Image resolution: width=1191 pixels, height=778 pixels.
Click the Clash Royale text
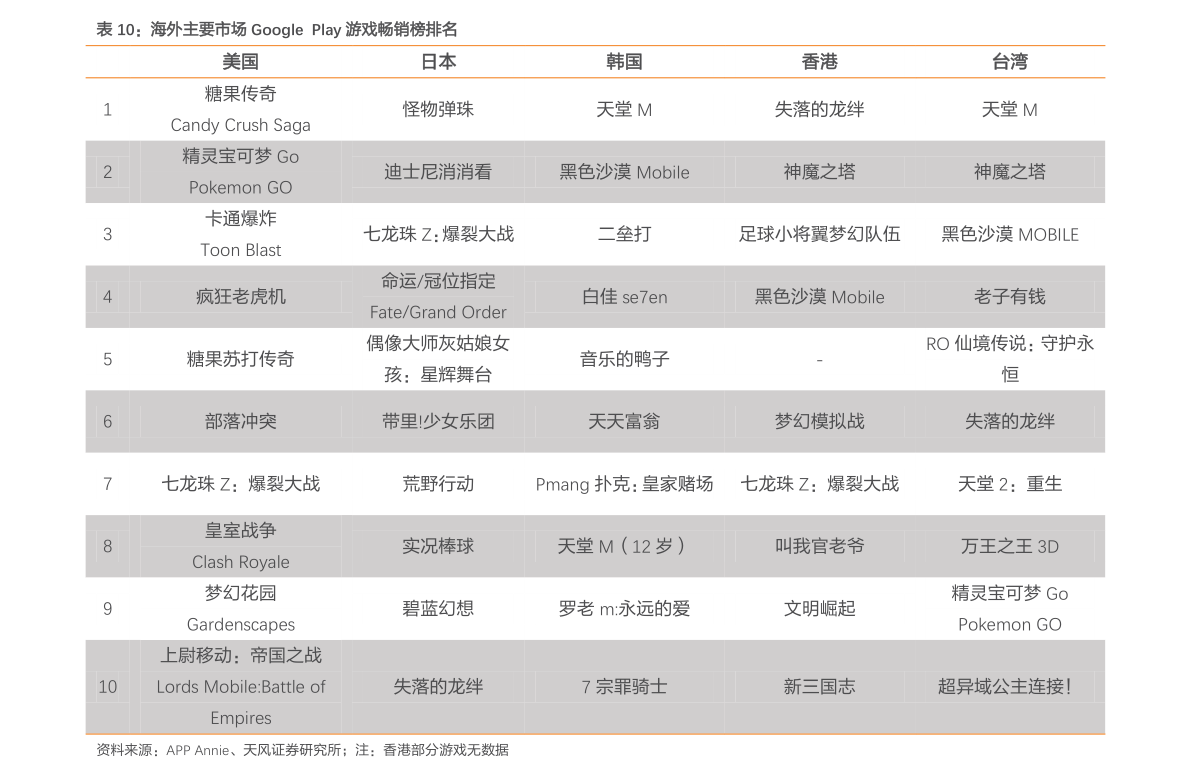[240, 561]
